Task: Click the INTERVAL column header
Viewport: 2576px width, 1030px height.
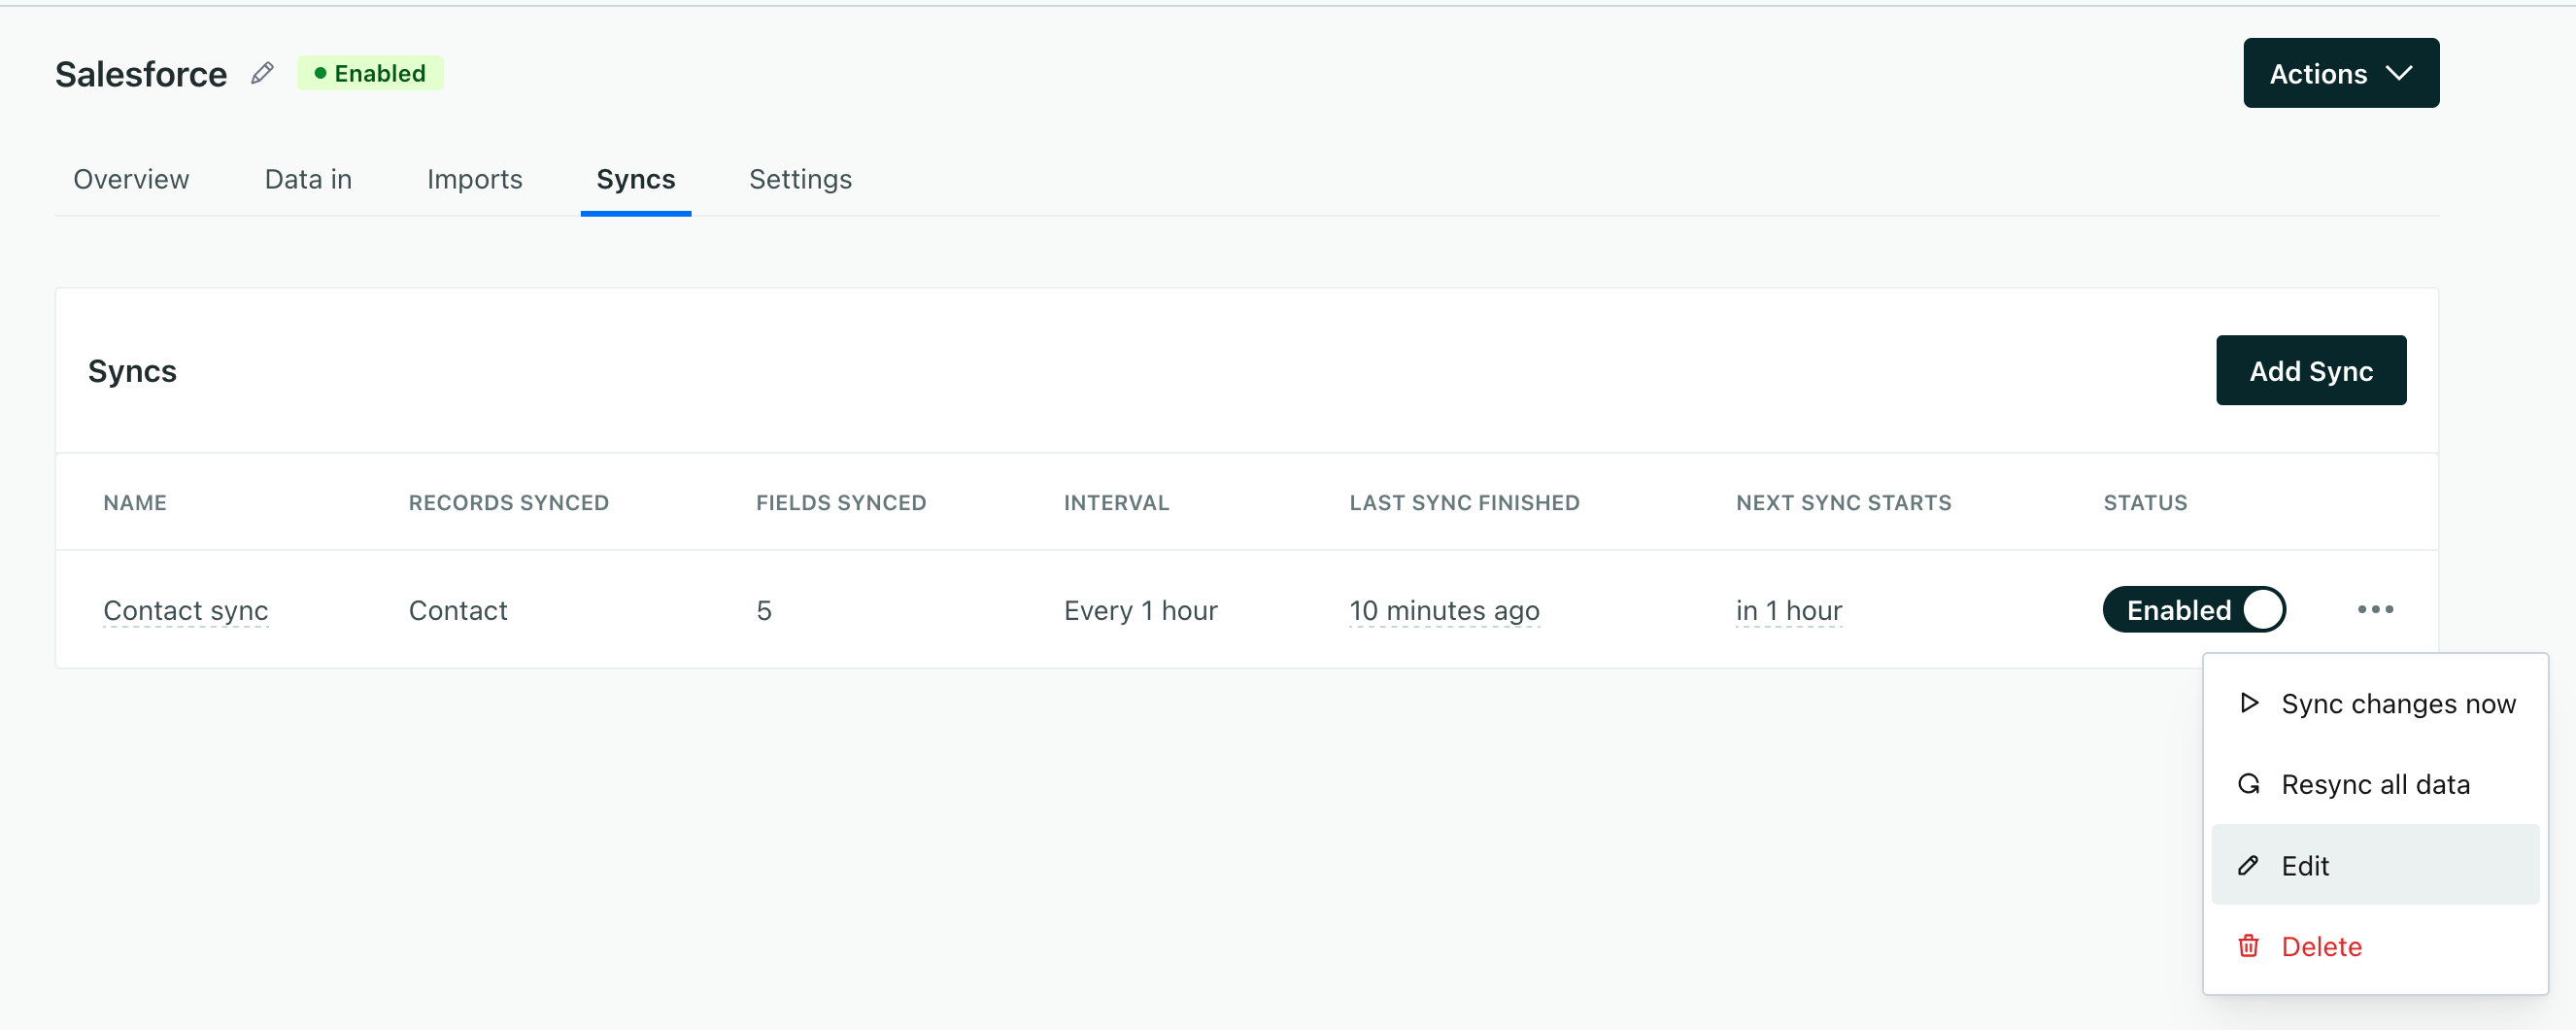Action: pyautogui.click(x=1116, y=502)
